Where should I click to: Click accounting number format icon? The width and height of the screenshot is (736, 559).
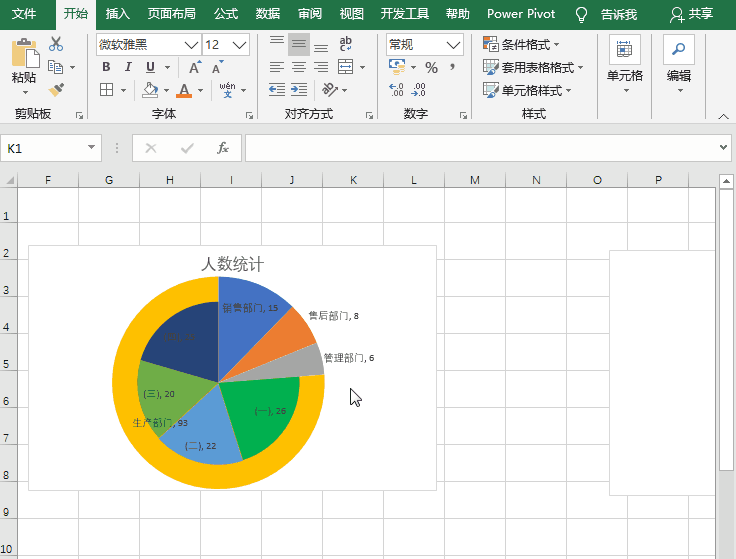pos(397,67)
